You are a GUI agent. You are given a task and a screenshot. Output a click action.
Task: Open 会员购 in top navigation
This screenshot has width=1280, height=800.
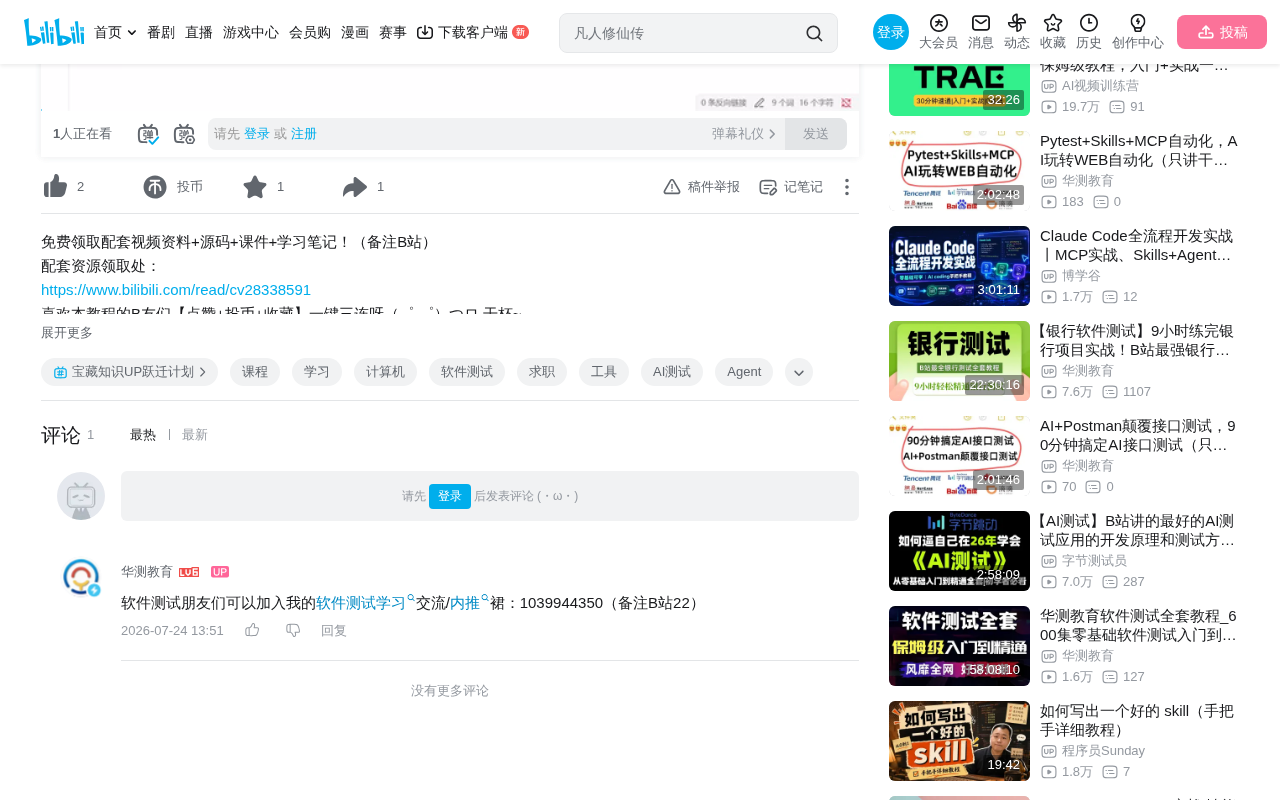coord(310,32)
